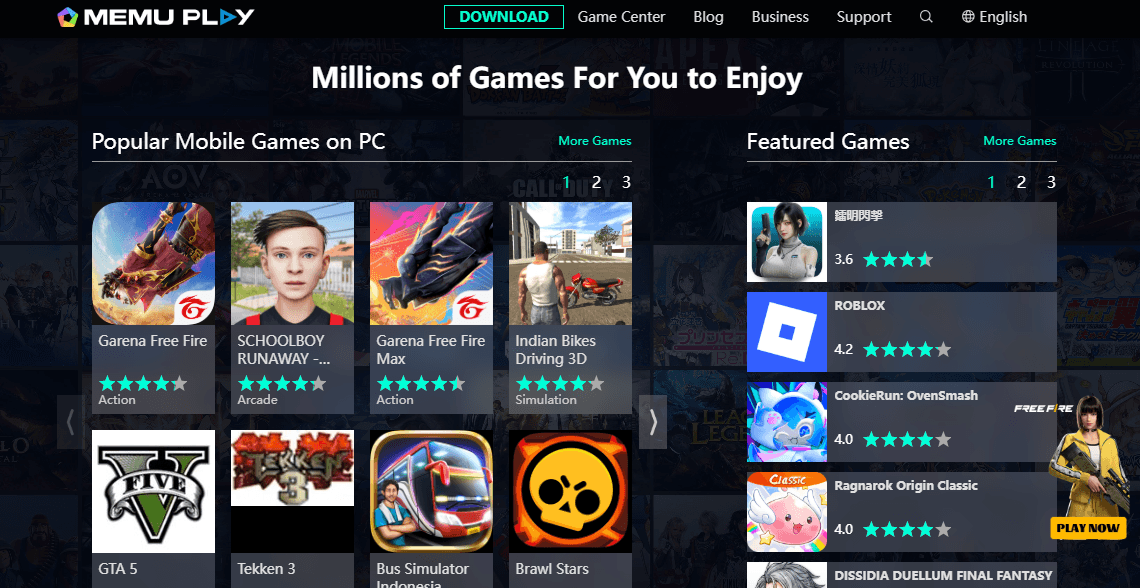The image size is (1140, 588).
Task: Go to previous games with left arrow
Action: coord(71,422)
